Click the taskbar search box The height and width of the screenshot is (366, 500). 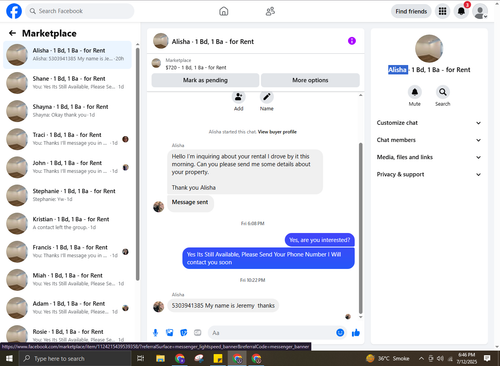point(75,358)
